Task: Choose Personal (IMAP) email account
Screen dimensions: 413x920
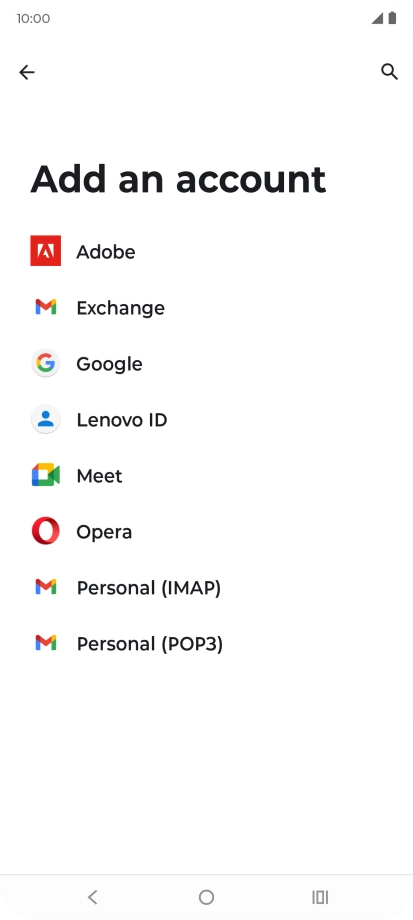Action: pos(206,587)
